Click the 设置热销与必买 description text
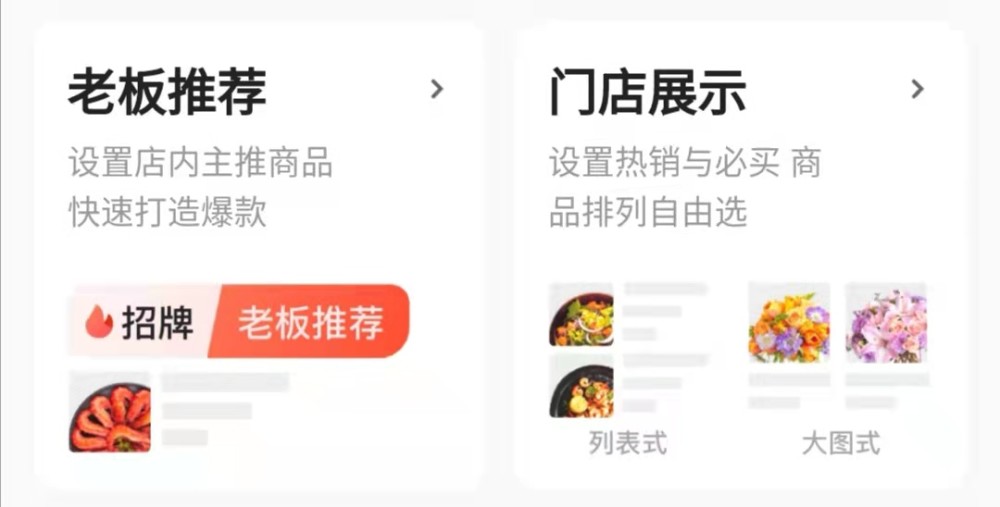 pos(664,163)
